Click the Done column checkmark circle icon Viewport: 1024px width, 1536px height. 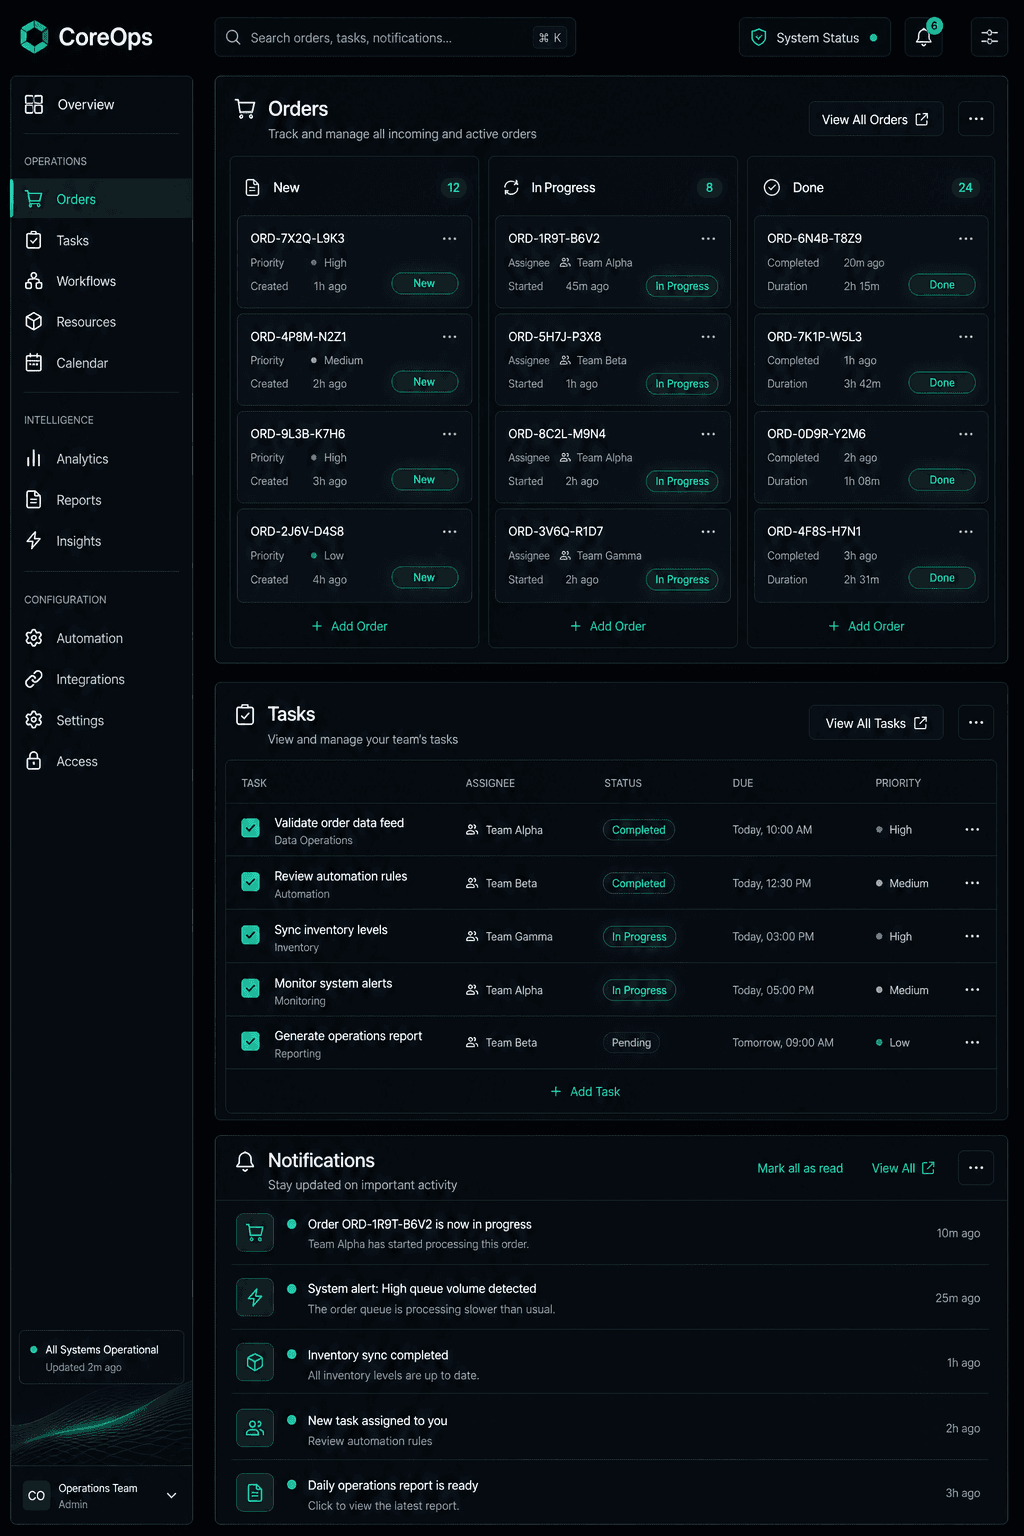pyautogui.click(x=772, y=187)
